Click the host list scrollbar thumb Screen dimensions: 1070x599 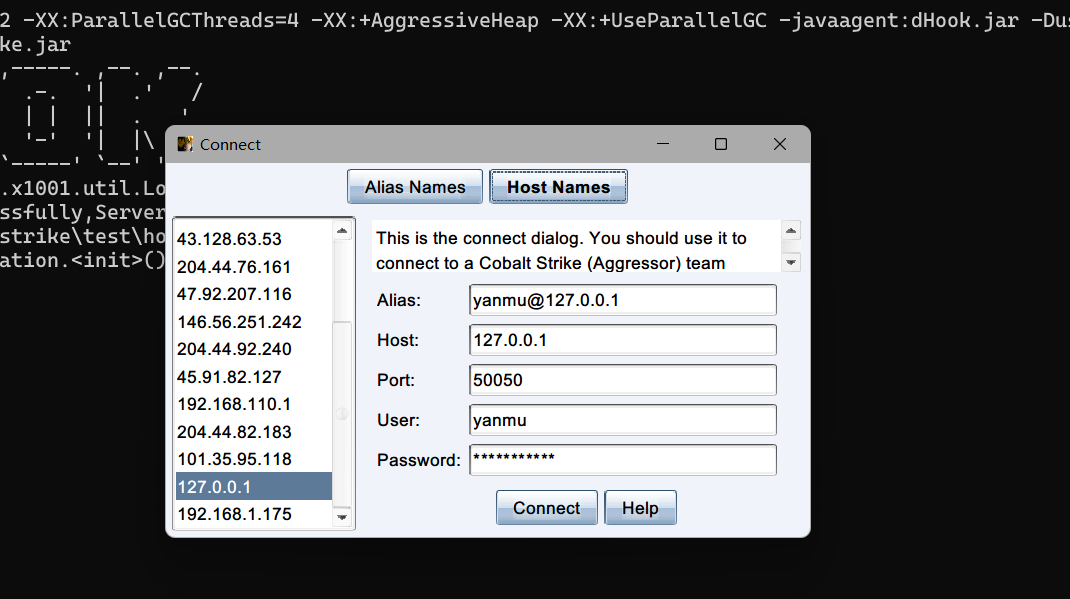342,413
